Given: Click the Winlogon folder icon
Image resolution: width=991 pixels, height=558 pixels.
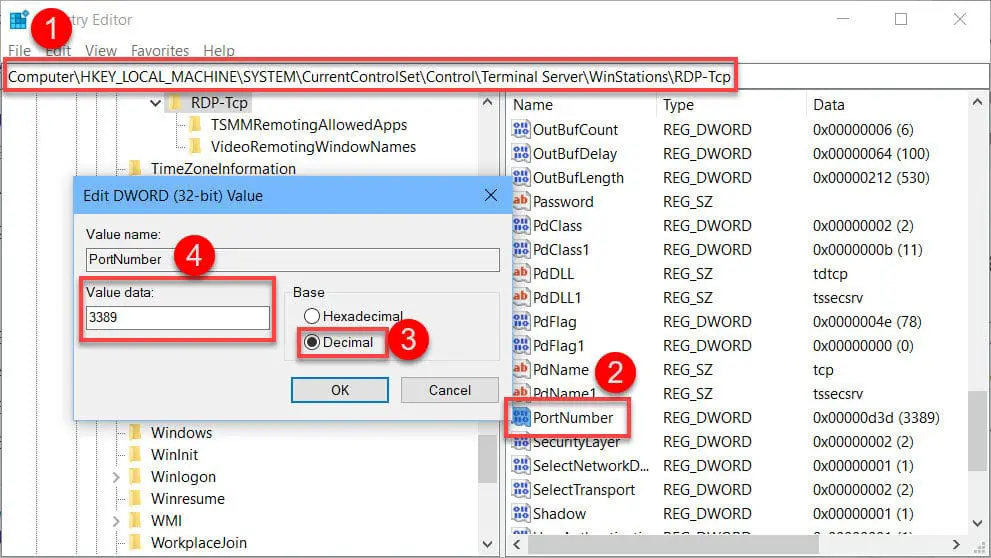Looking at the screenshot, I should (135, 476).
